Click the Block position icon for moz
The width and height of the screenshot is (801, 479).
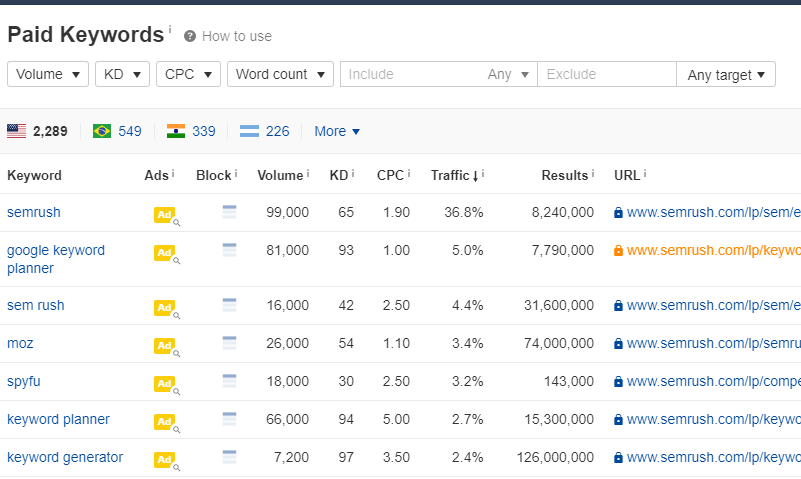tap(229, 343)
